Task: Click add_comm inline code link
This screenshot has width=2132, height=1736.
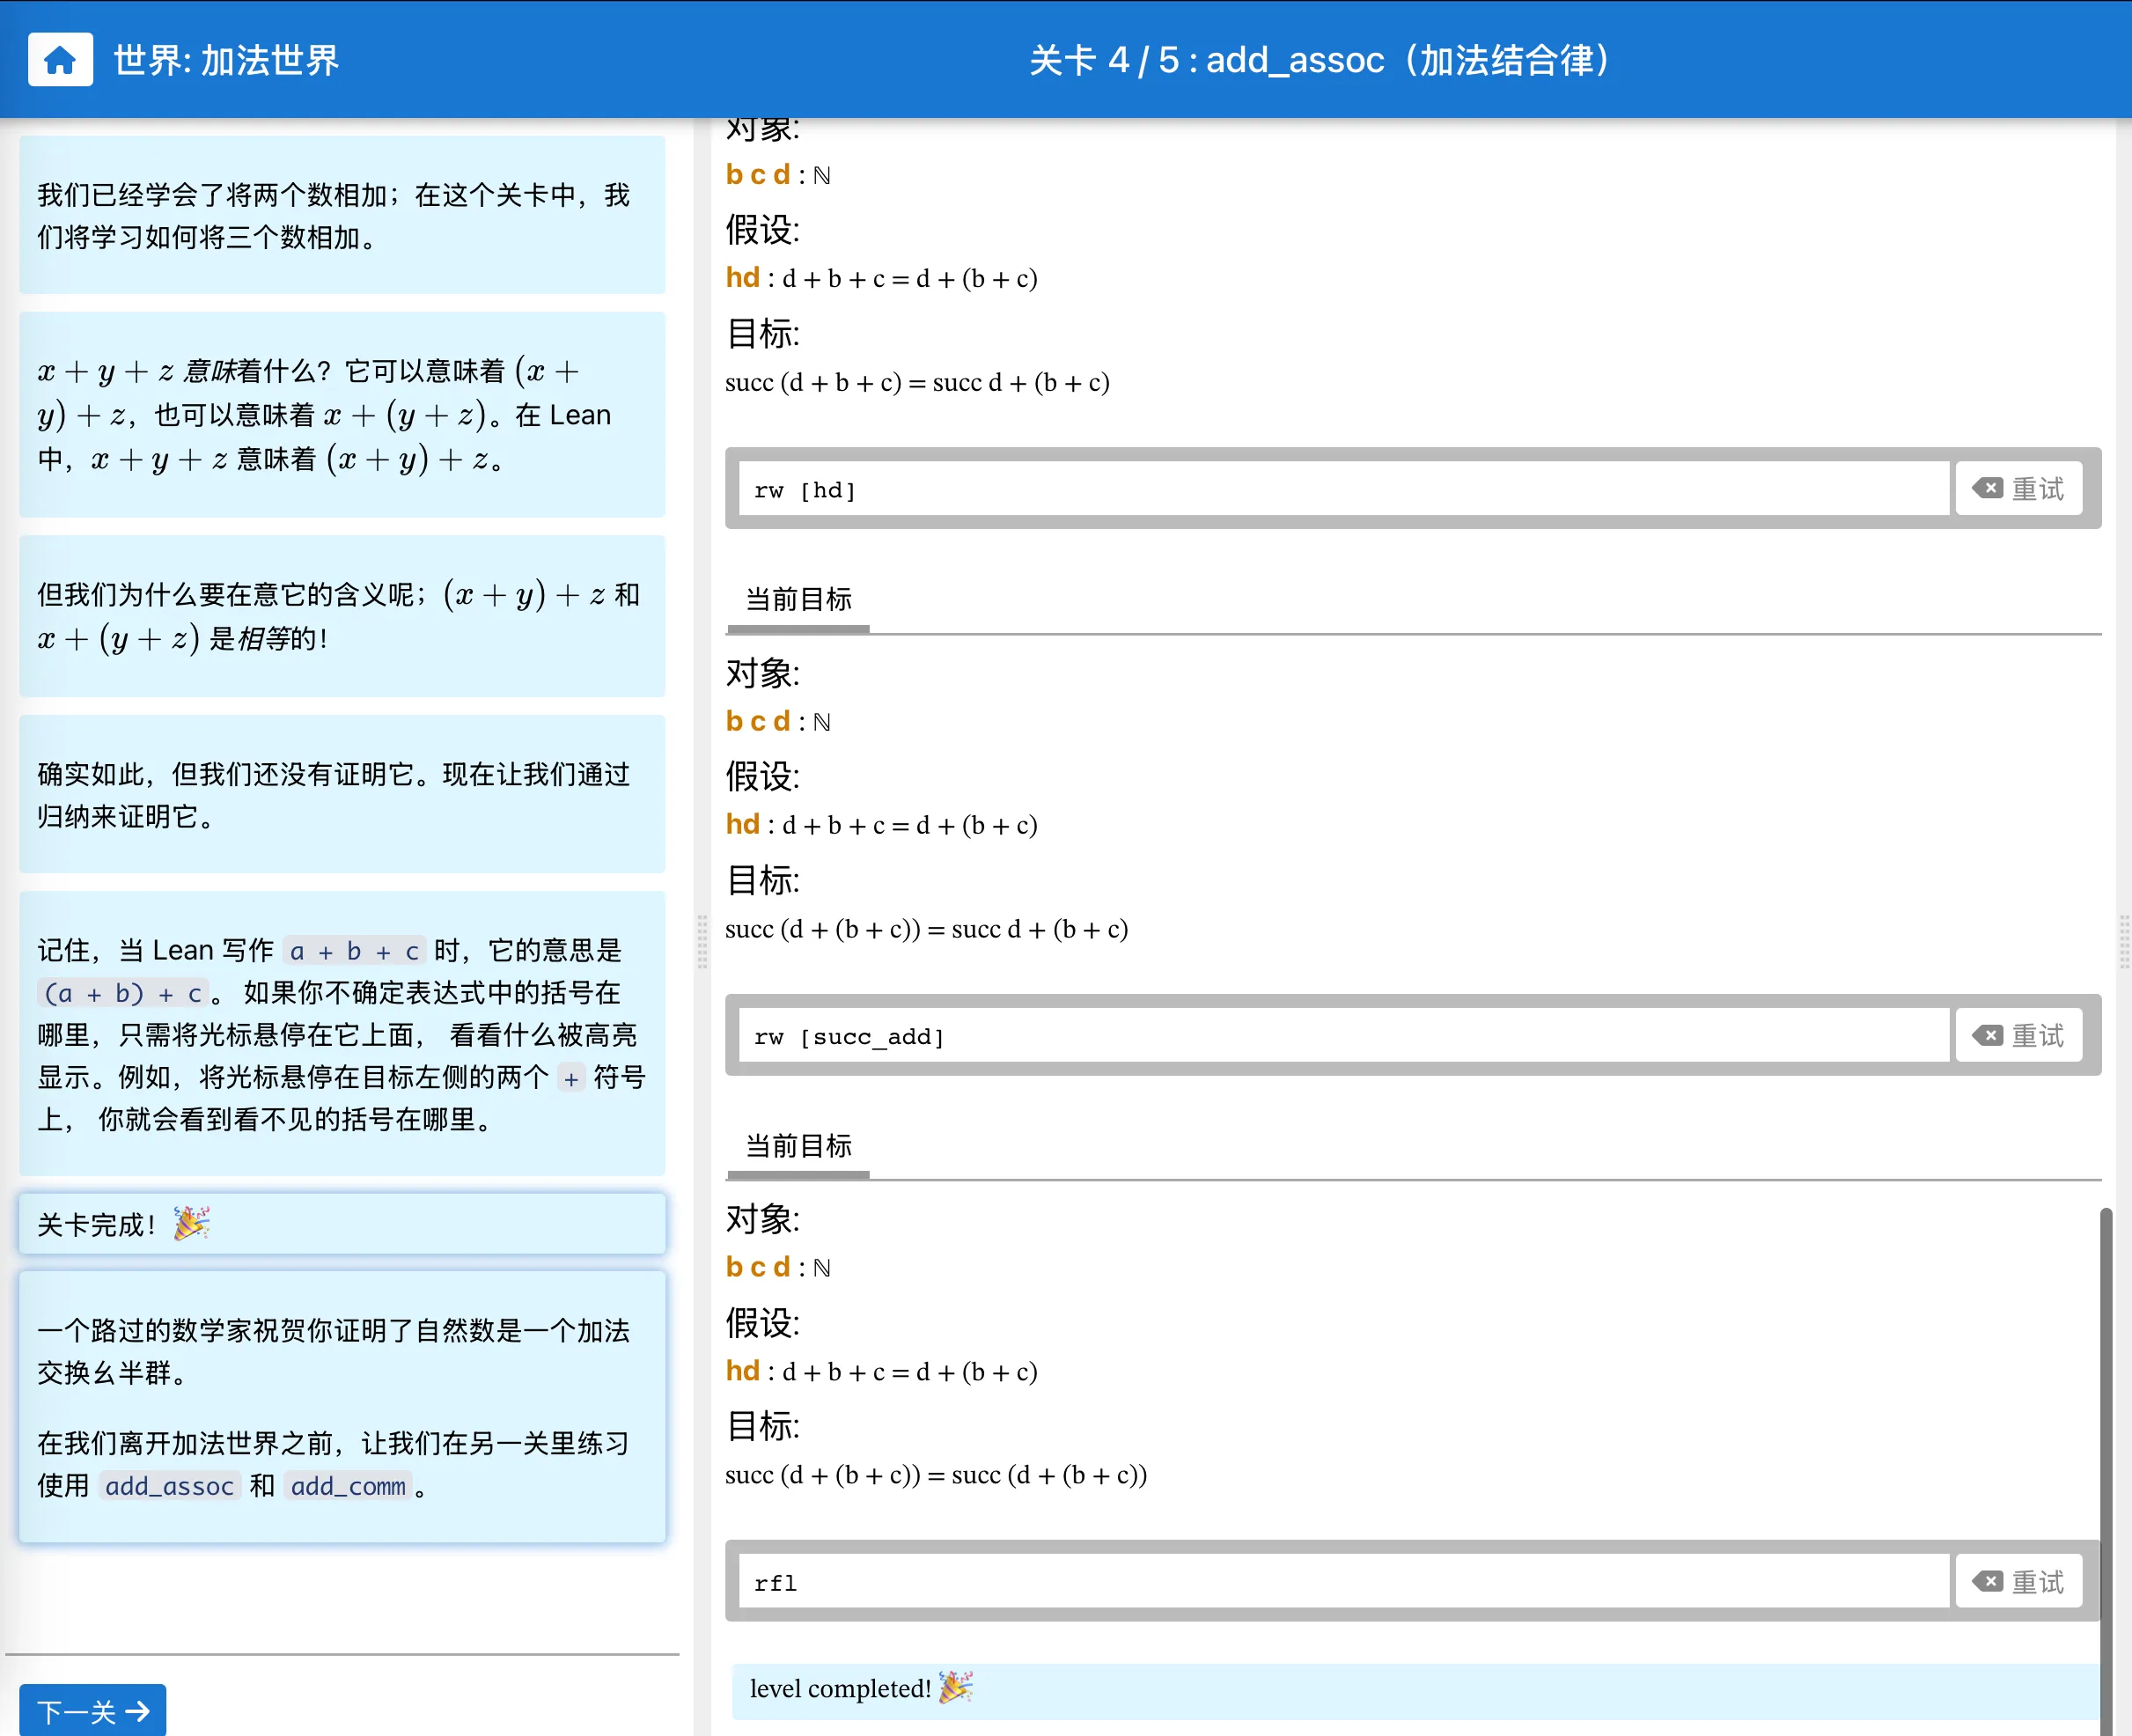Action: click(348, 1486)
